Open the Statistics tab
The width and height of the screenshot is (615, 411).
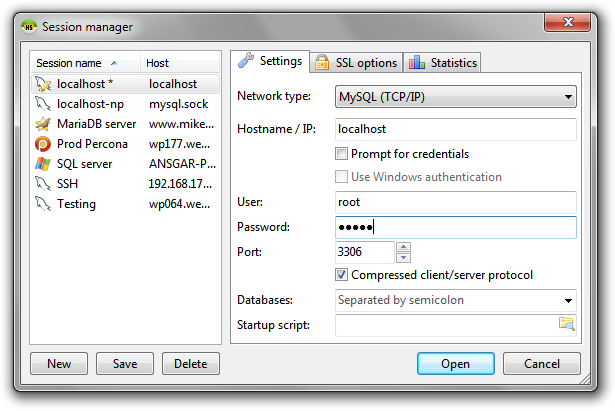click(x=443, y=63)
